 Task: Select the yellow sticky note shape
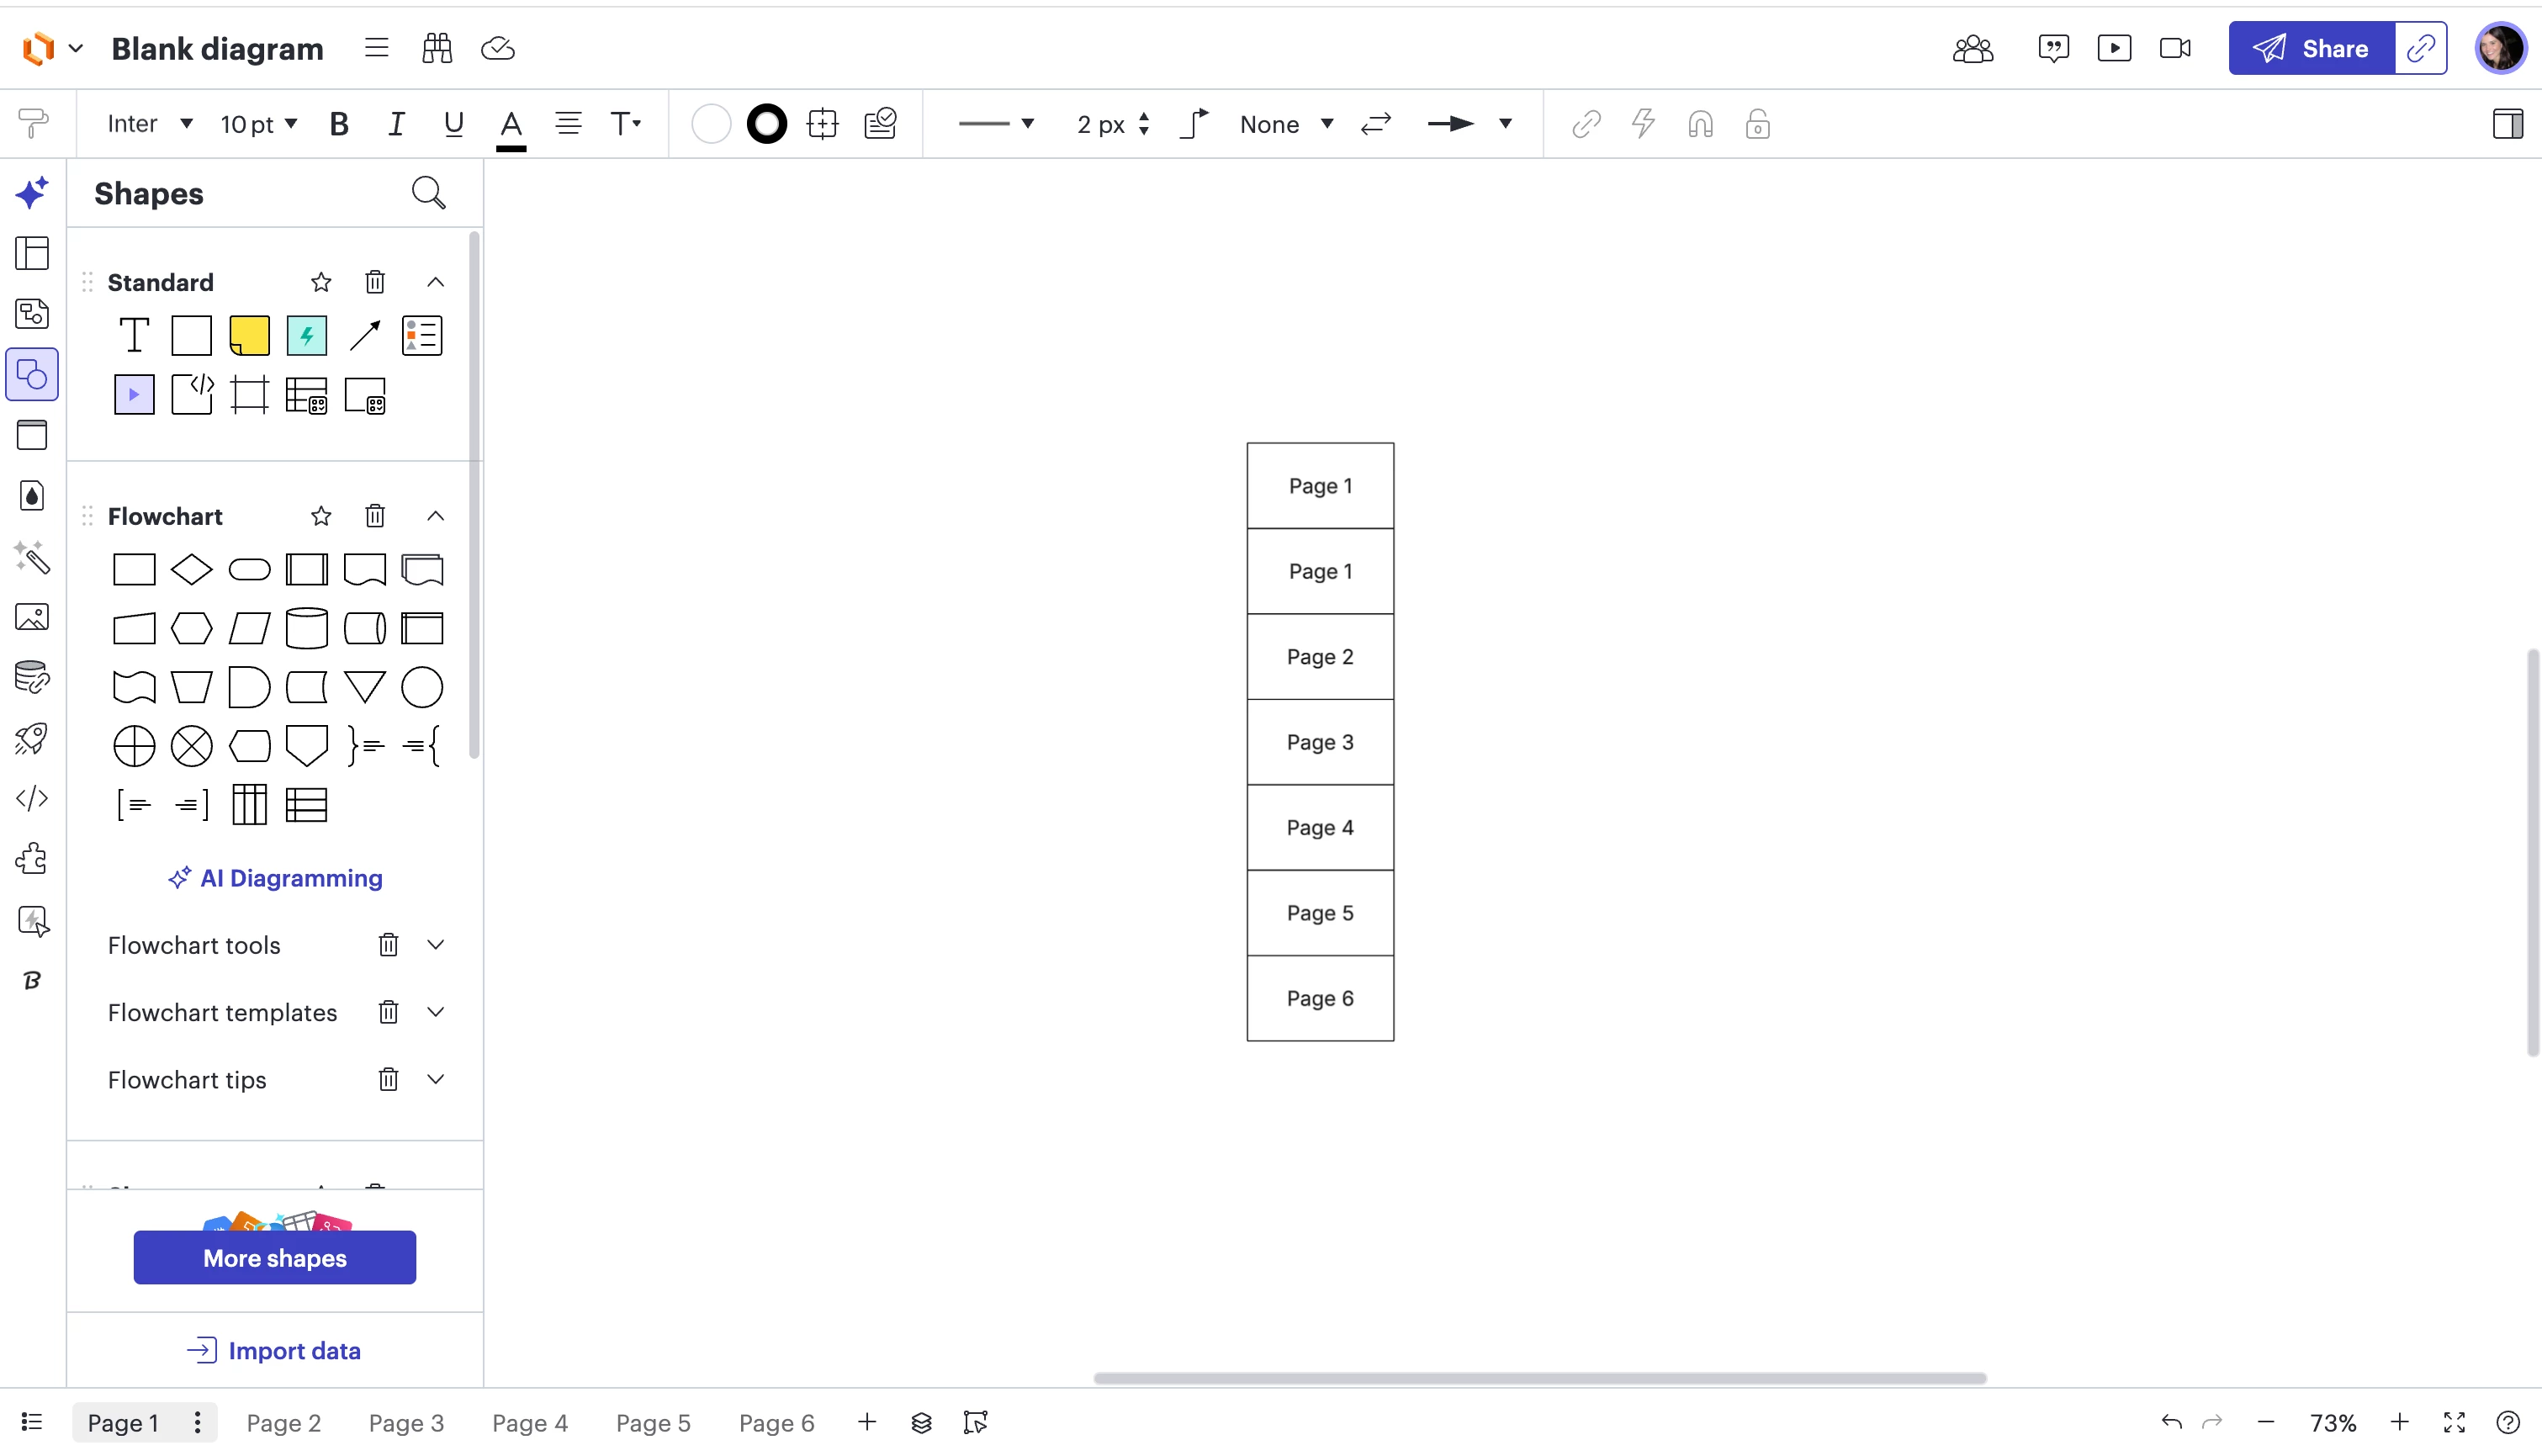pyautogui.click(x=249, y=336)
